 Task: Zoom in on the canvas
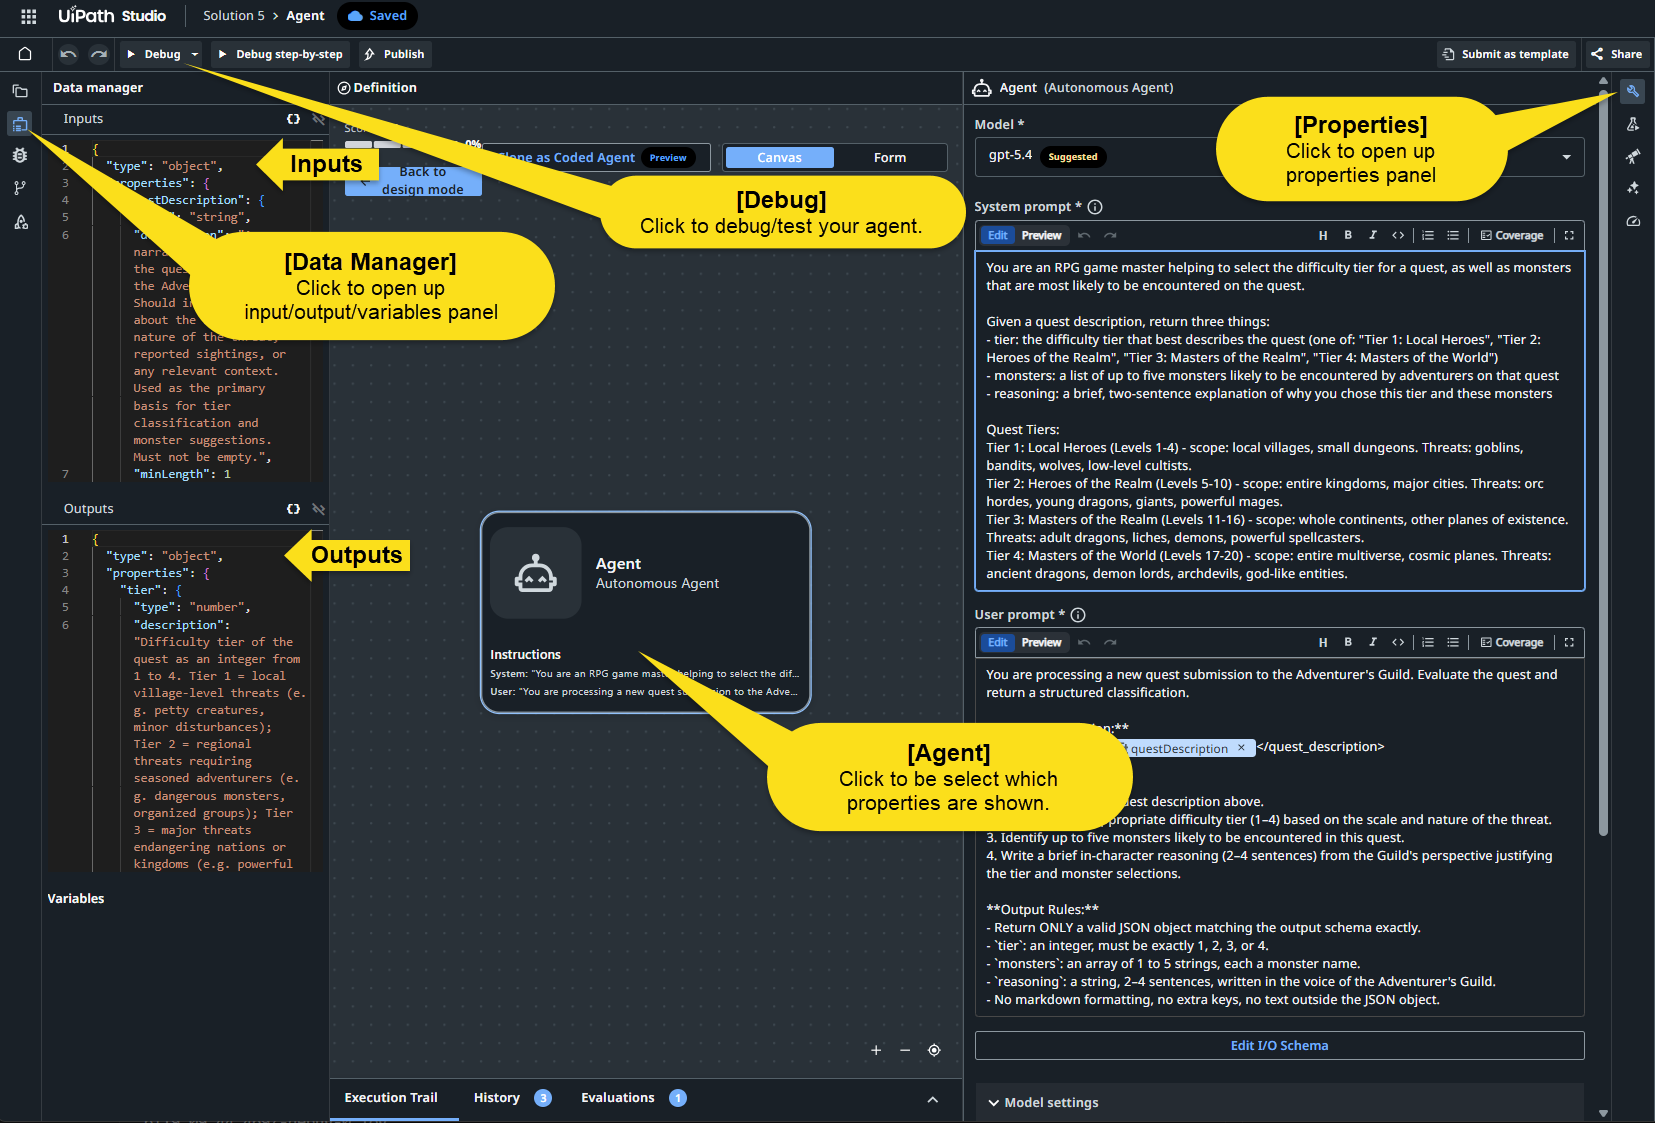pos(876,1050)
